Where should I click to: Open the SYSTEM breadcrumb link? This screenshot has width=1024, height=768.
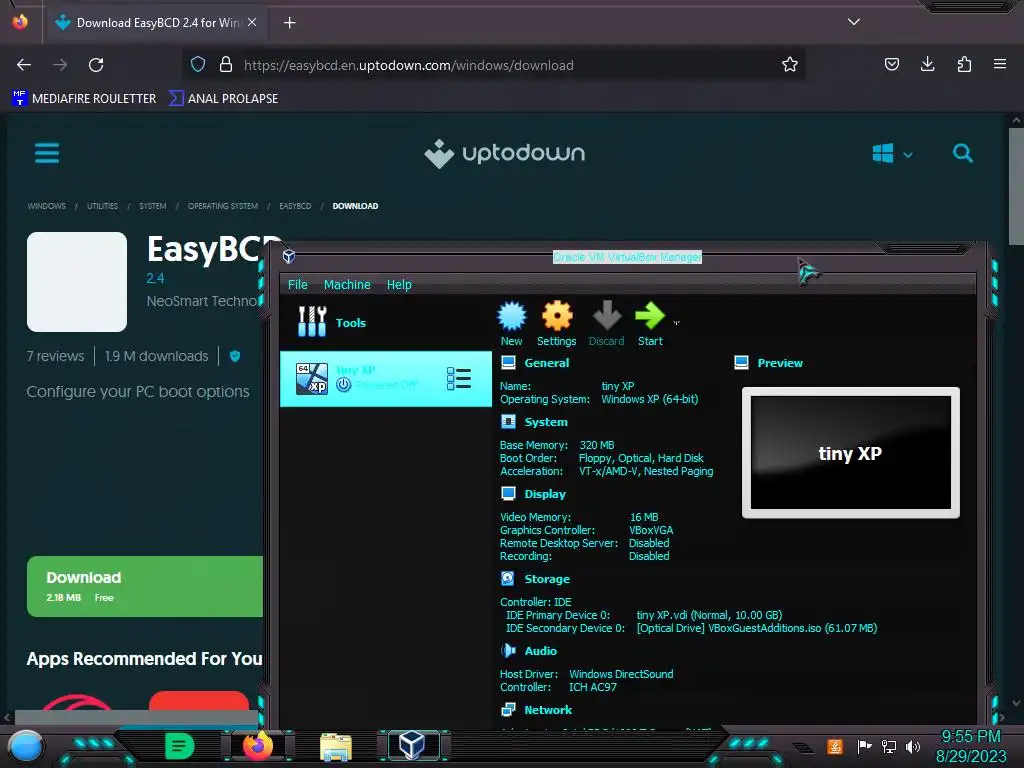[152, 206]
